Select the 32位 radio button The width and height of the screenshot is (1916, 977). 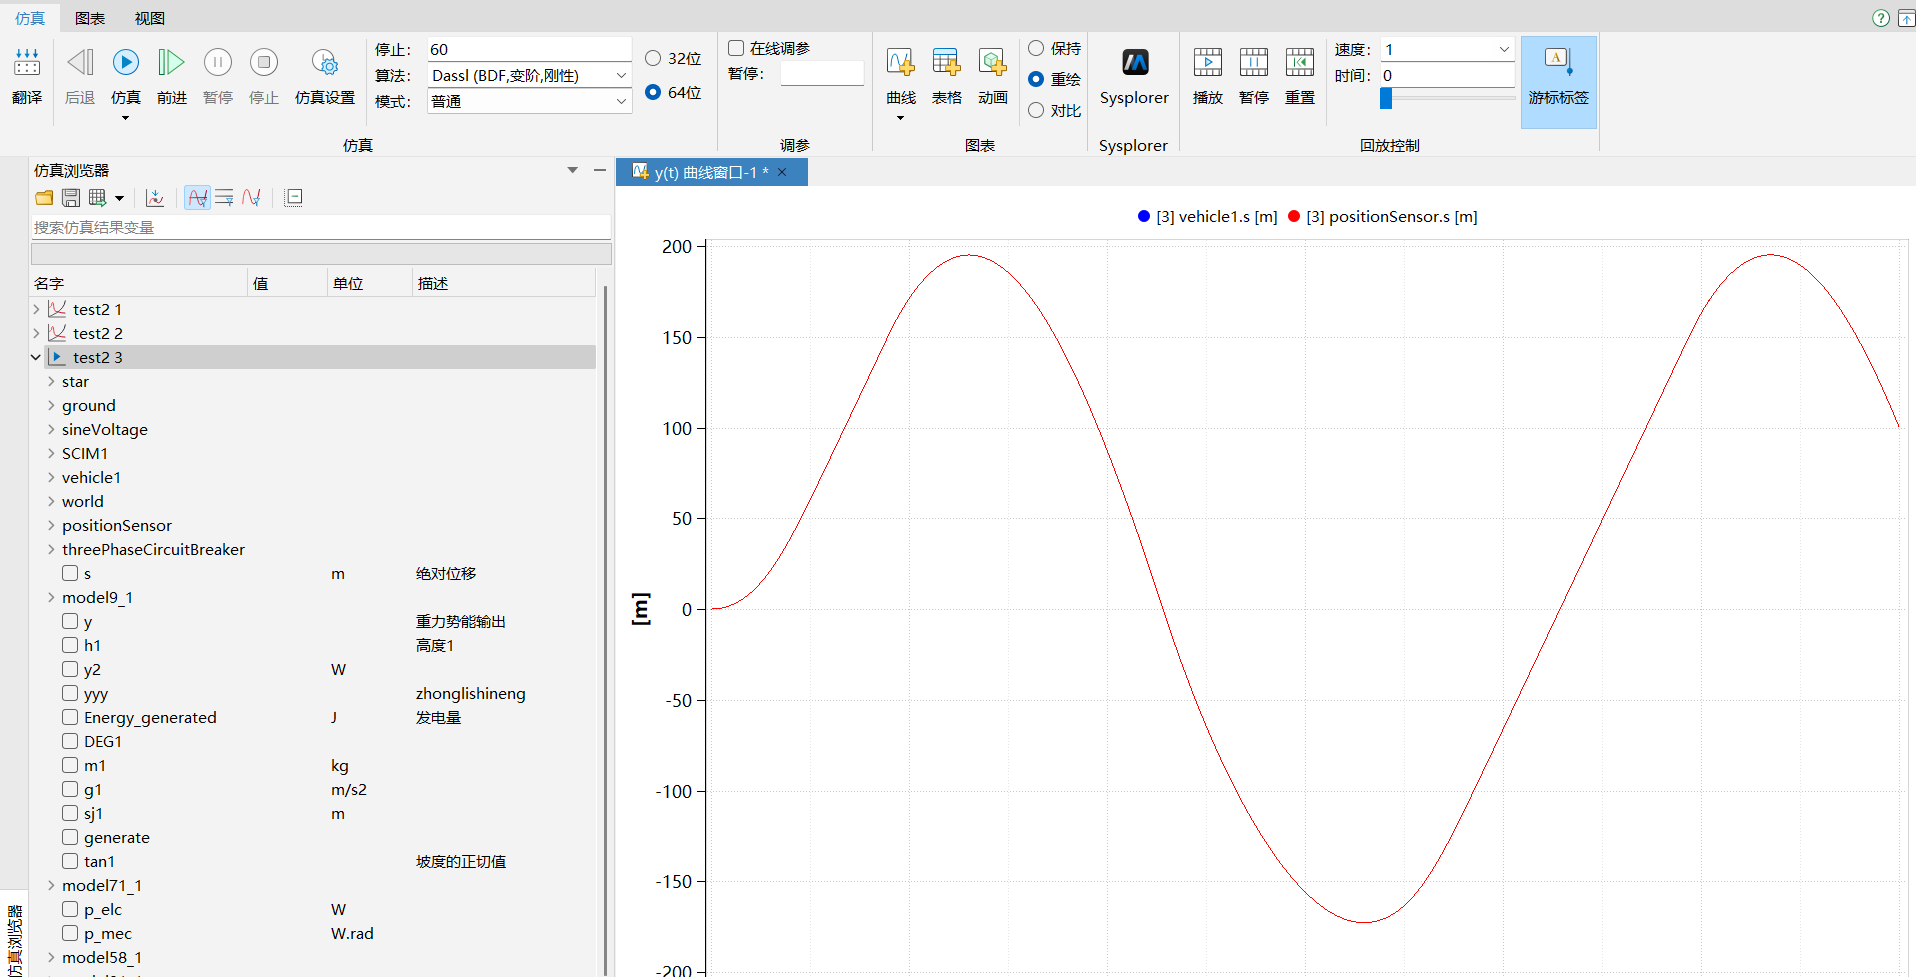653,58
